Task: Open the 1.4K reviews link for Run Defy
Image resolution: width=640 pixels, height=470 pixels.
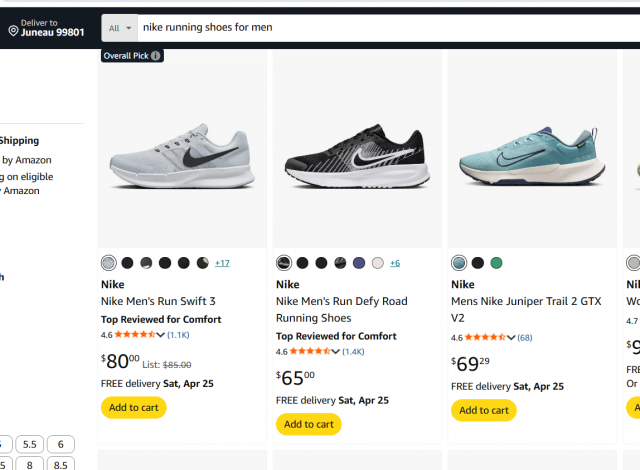Action: pos(354,352)
